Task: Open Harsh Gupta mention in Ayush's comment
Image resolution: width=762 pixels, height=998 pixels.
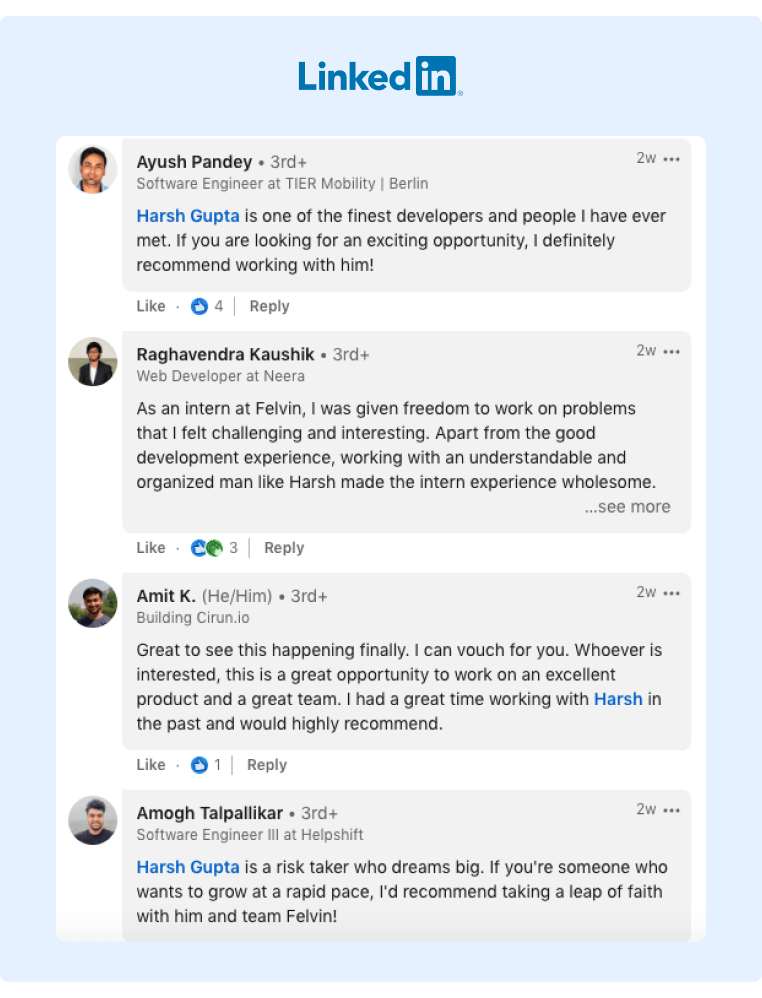Action: tap(188, 216)
